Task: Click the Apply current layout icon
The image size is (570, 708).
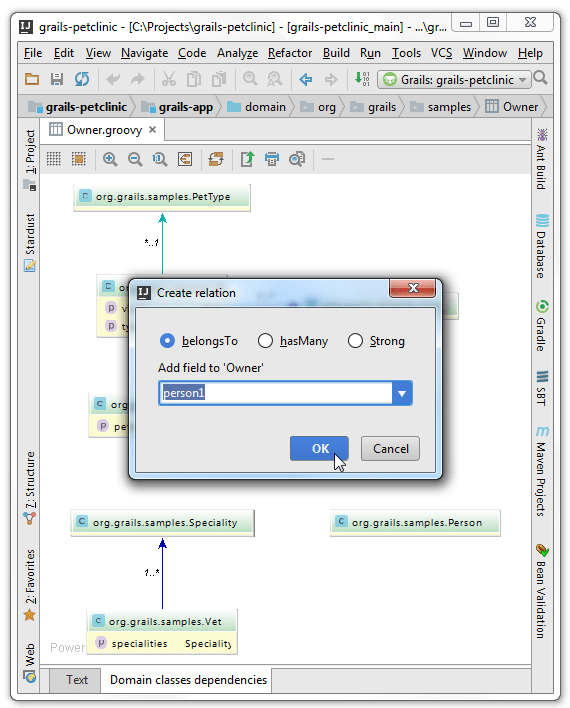Action: coord(216,159)
